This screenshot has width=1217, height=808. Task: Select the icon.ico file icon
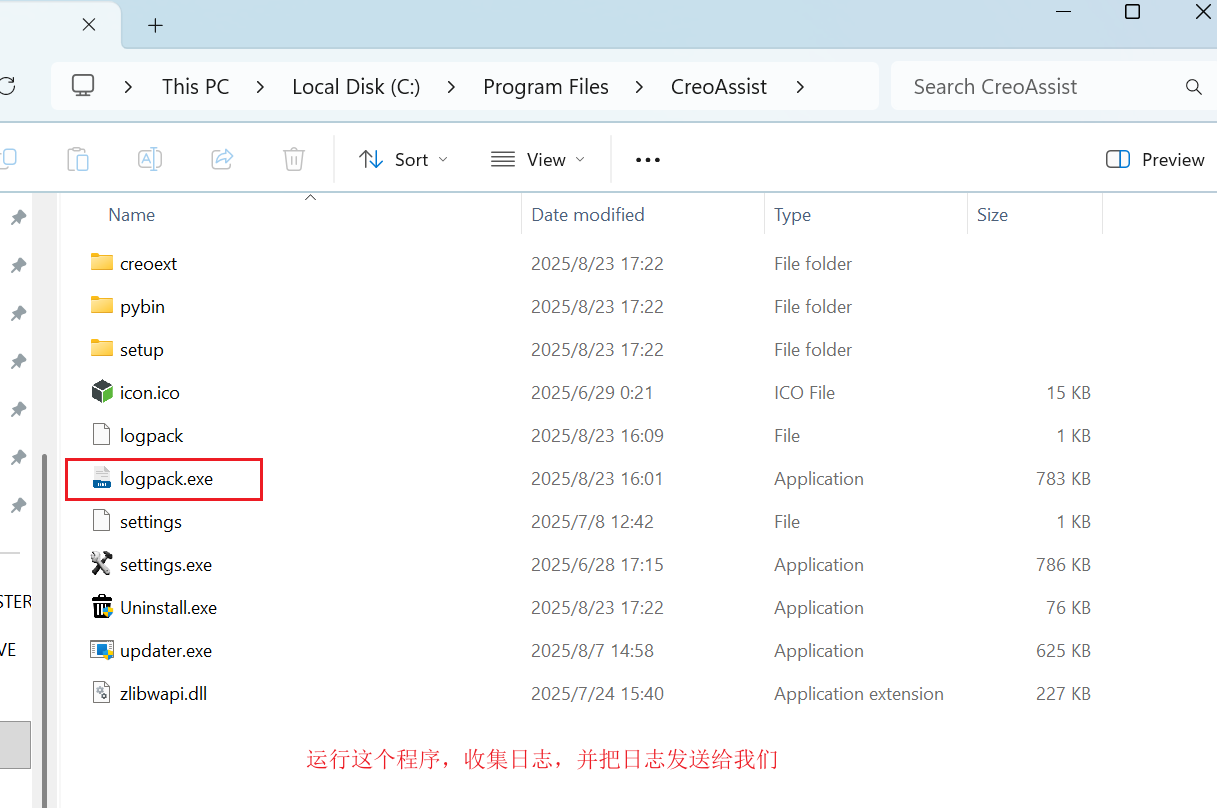[x=102, y=392]
